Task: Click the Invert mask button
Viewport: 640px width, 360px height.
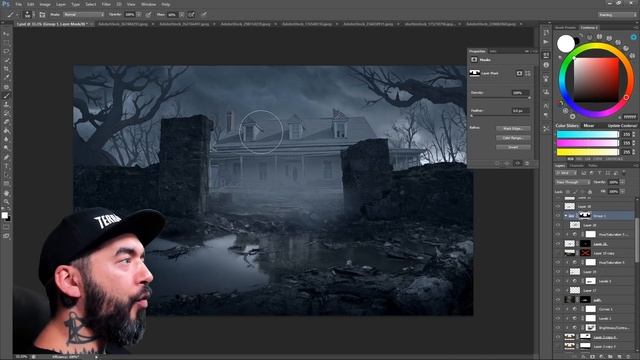Action: (513, 147)
